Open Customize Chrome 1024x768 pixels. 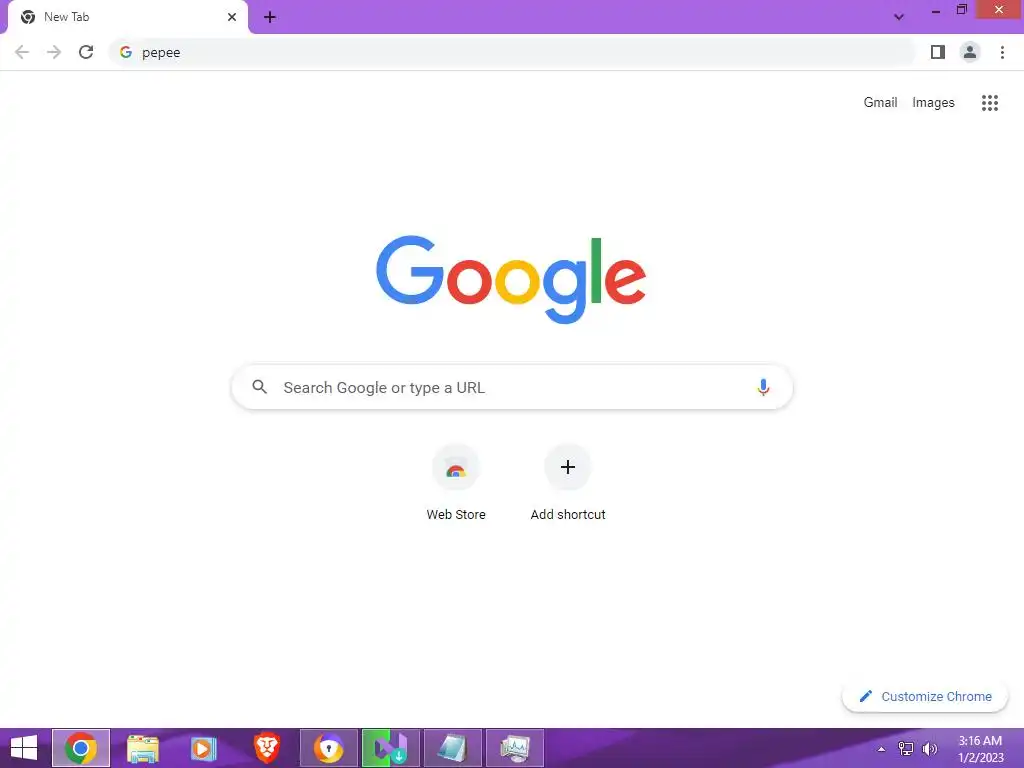tap(925, 696)
